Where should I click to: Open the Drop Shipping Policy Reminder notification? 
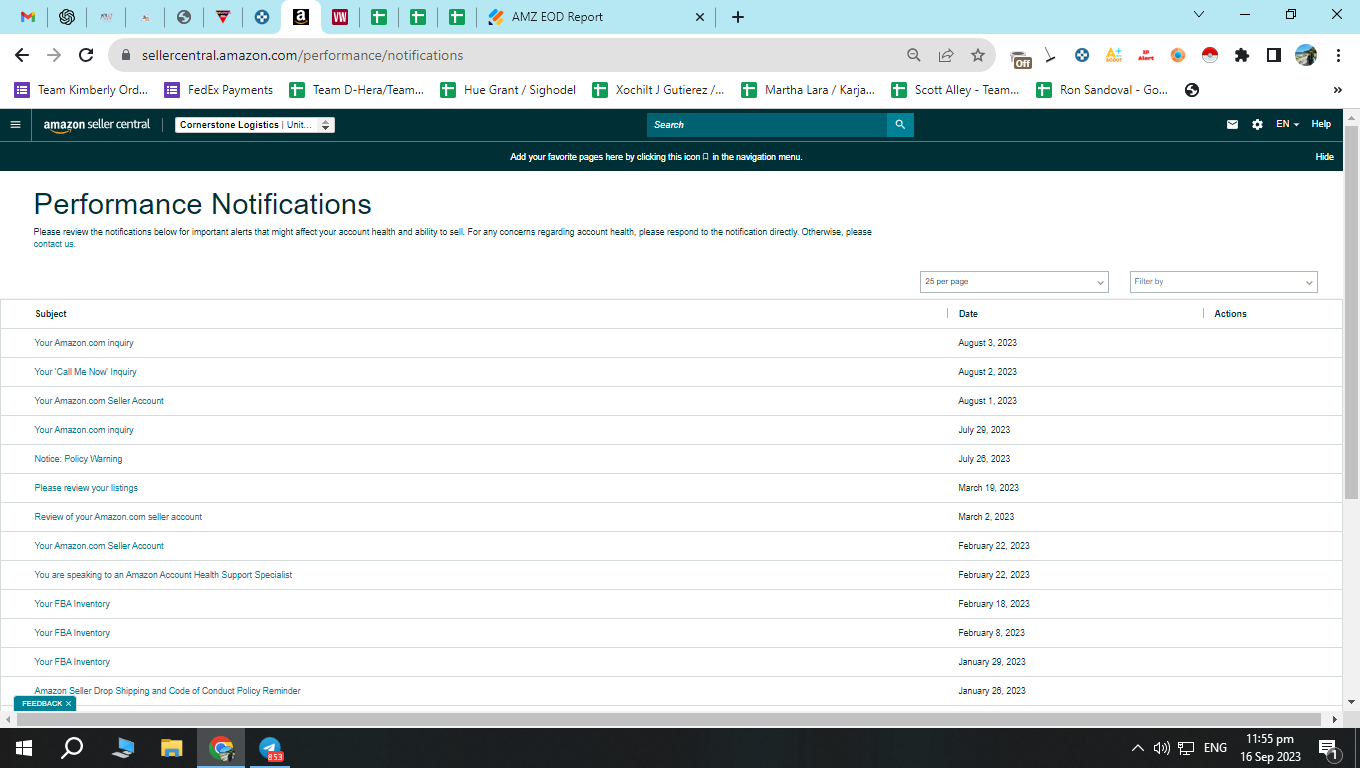167,691
